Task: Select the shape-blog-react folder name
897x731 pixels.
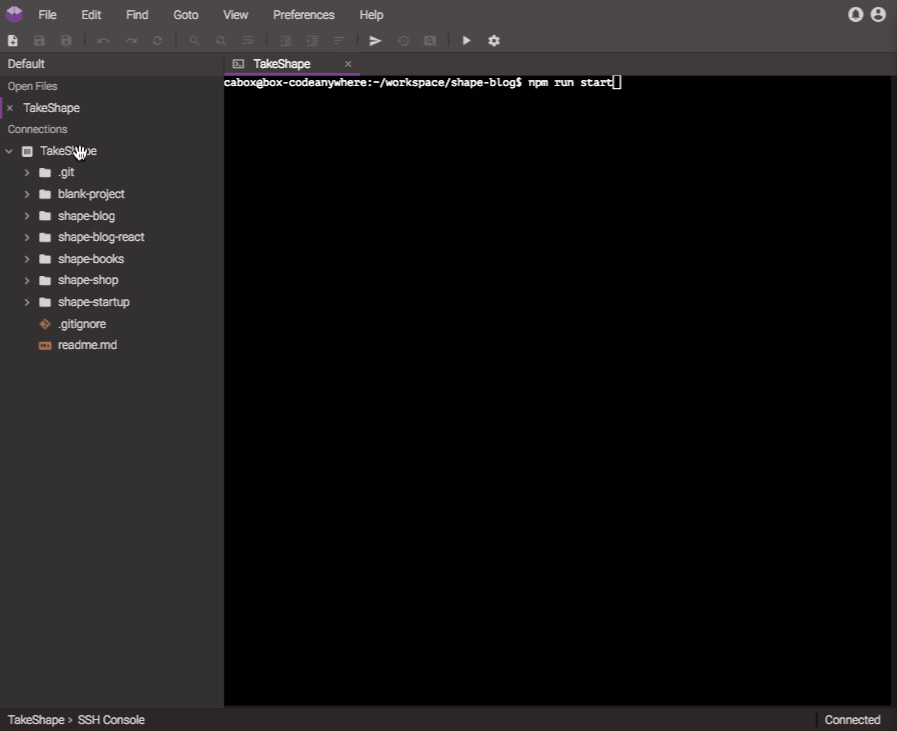Action: pyautogui.click(x=101, y=237)
